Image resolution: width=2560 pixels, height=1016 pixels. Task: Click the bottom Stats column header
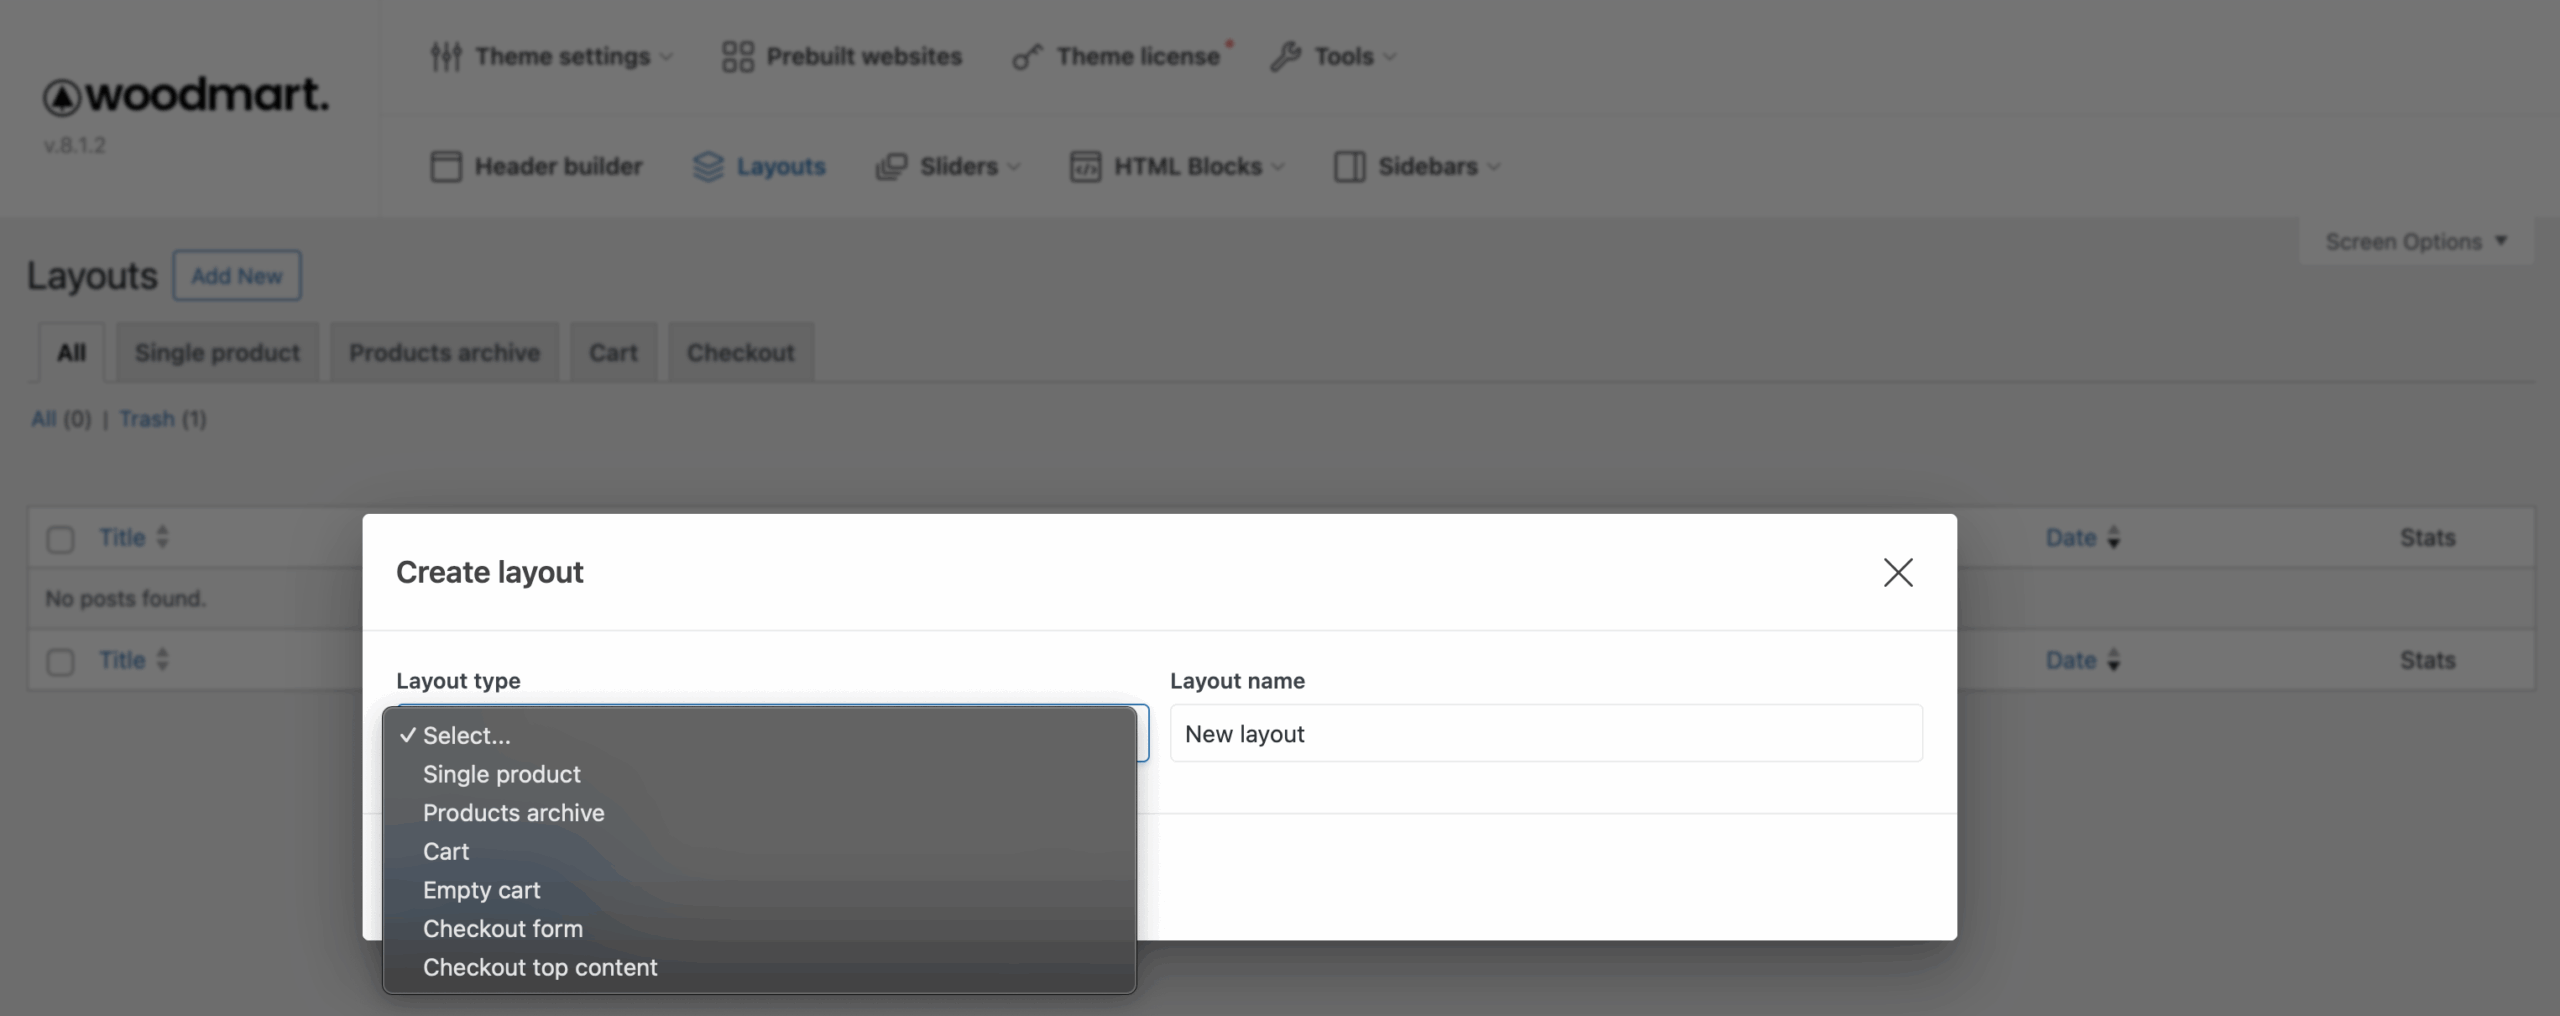pos(2428,660)
